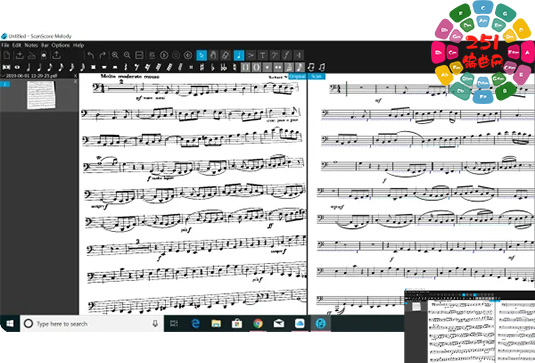Open the Windows Start menu
The height and width of the screenshot is (363, 535).
(10, 323)
